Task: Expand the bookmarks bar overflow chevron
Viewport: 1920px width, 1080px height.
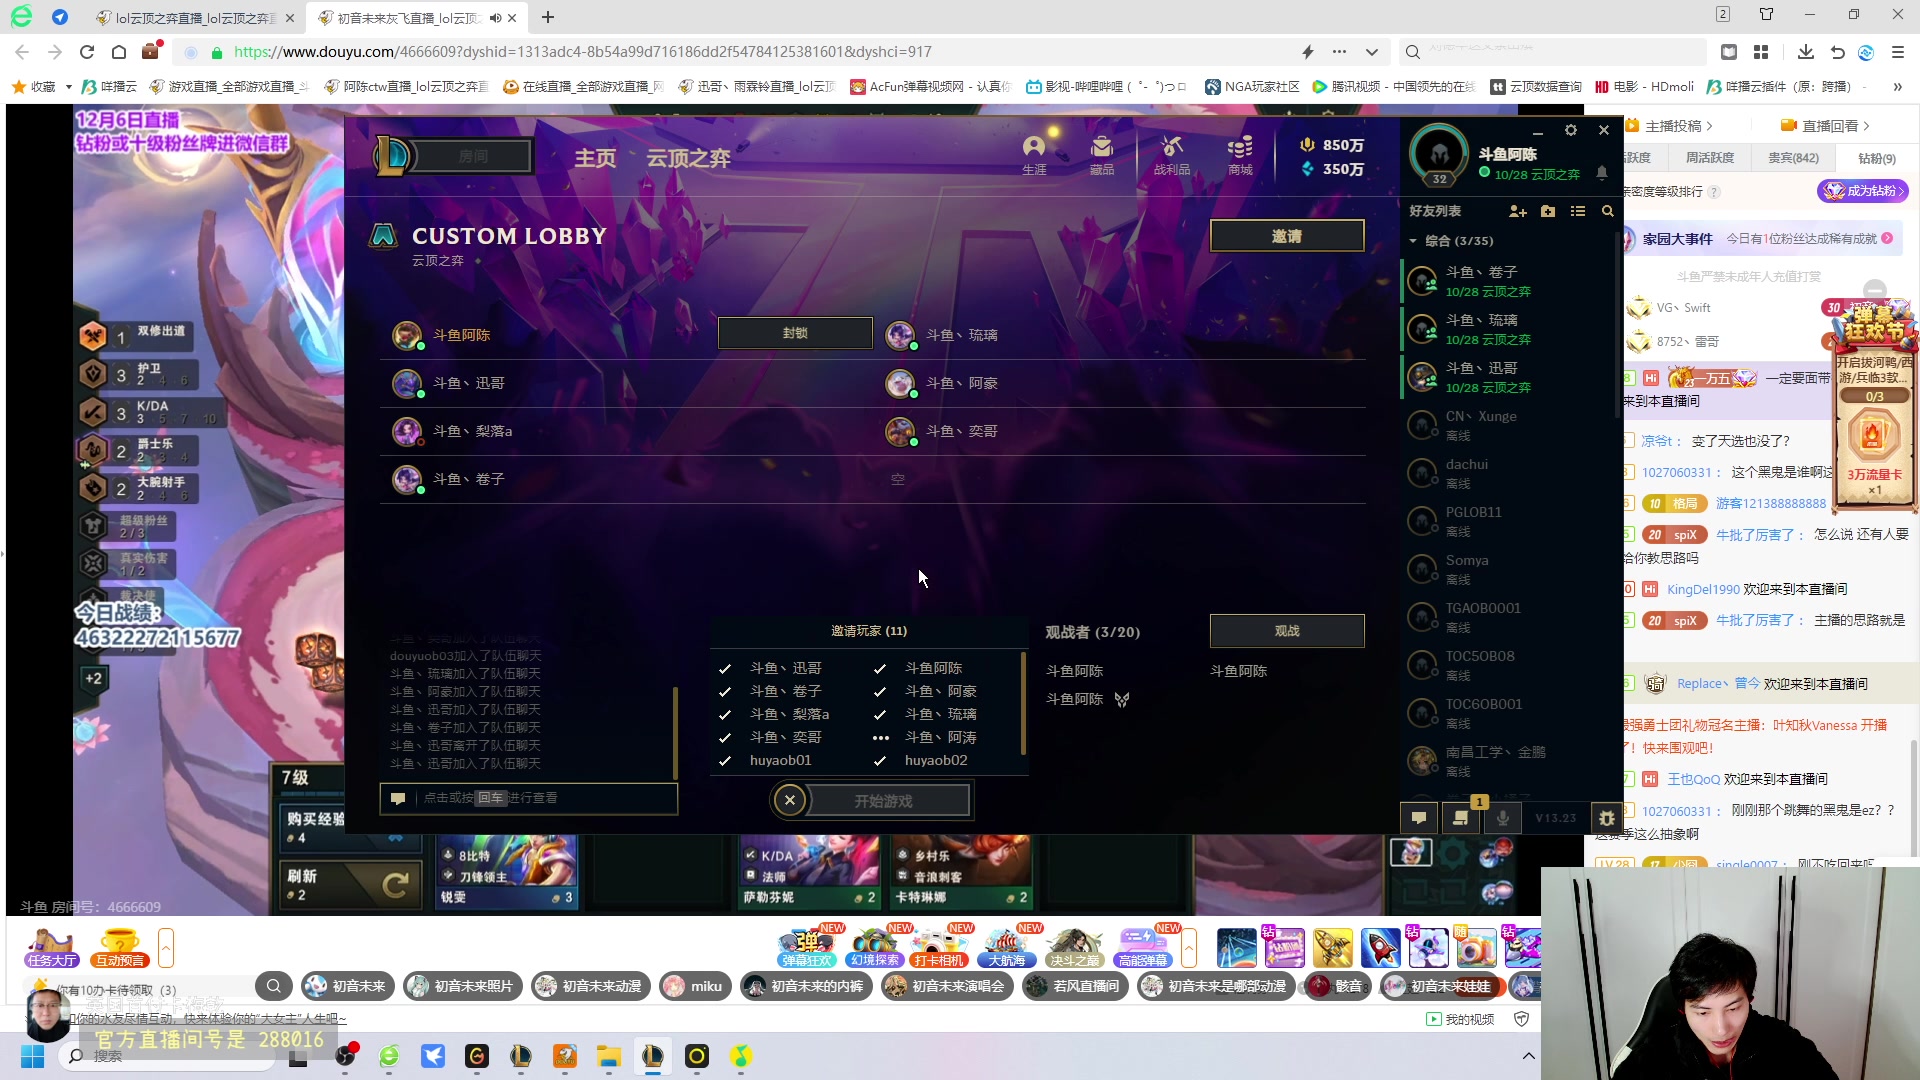Action: coord(1897,87)
